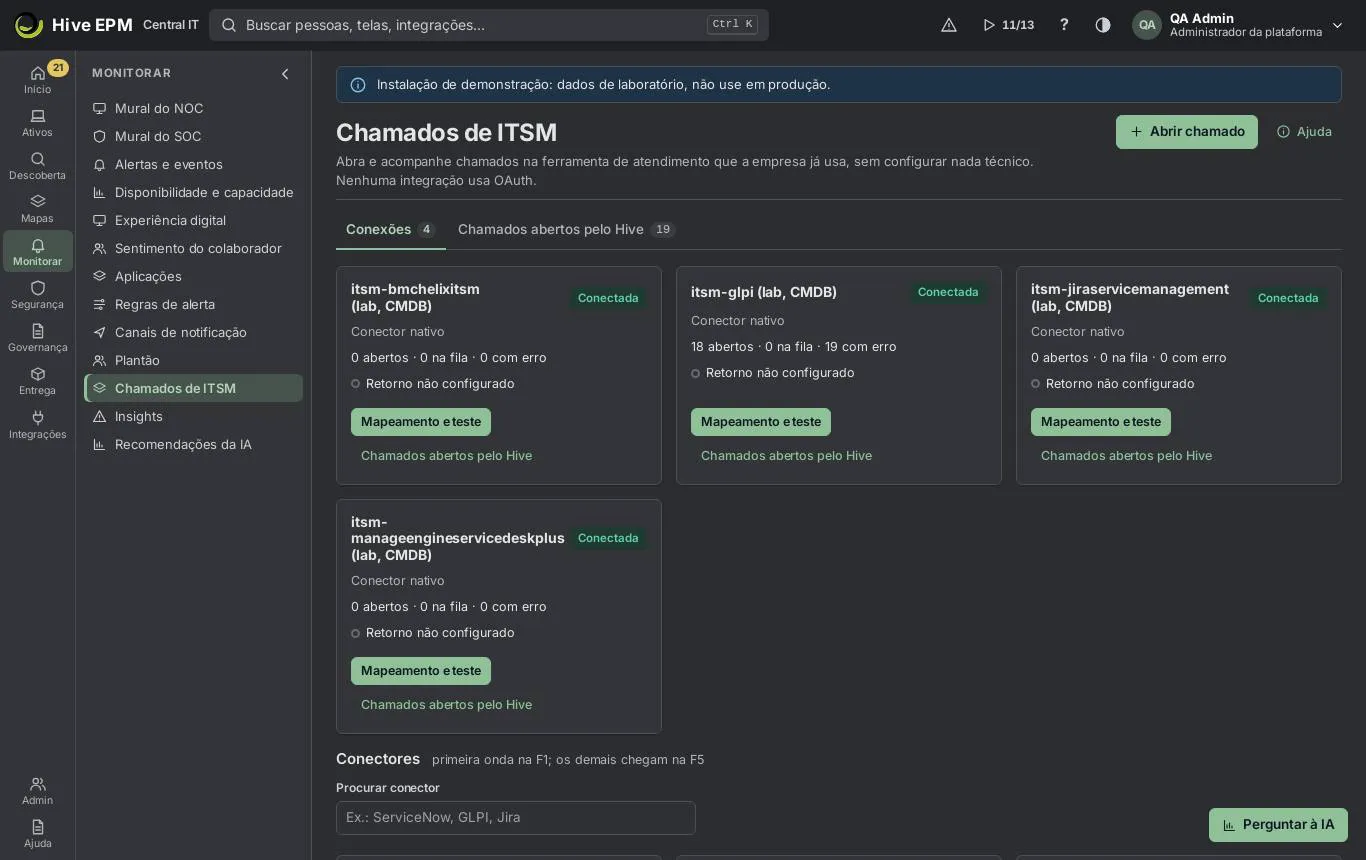1366x860 pixels.
Task: Open Governança in the left rail
Action: pos(37,338)
